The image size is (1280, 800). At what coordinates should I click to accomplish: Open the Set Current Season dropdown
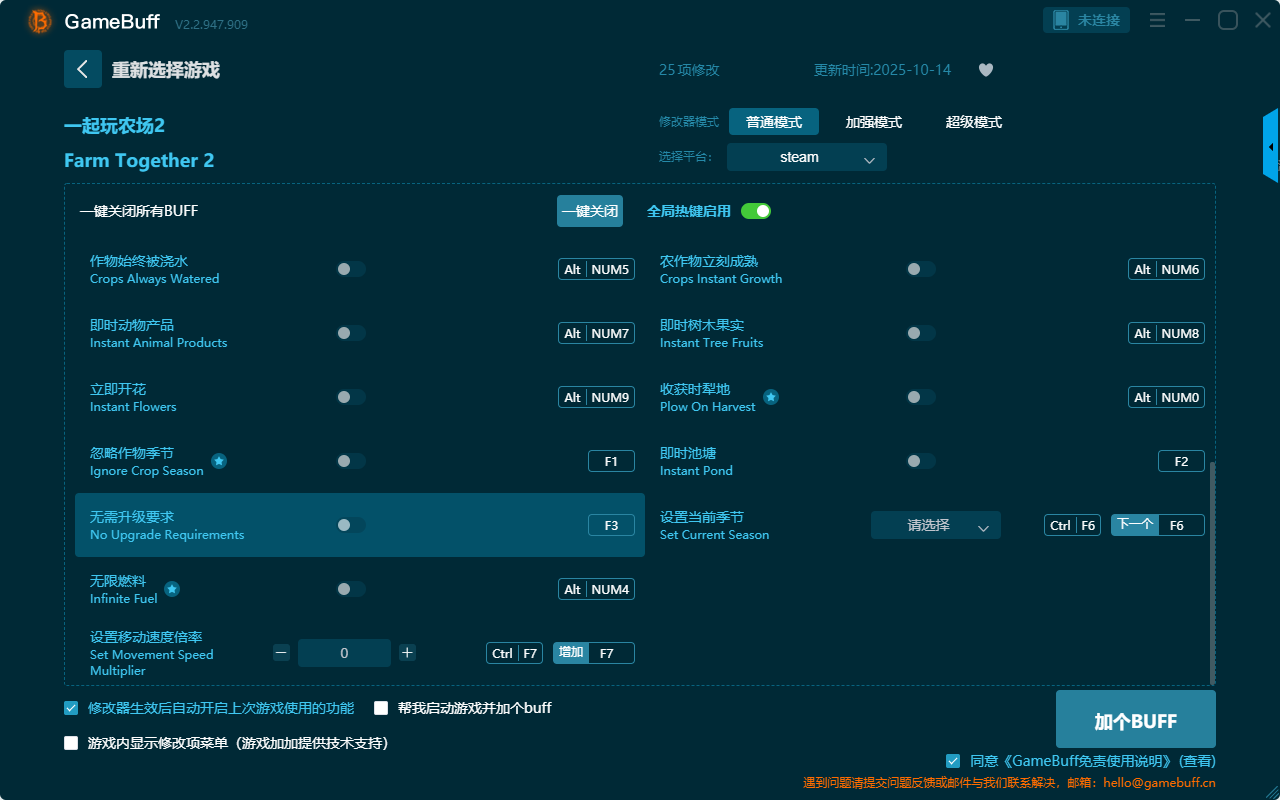935,525
